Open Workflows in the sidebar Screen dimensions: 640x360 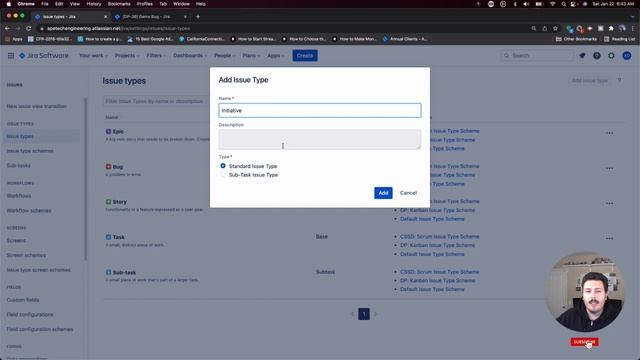pos(19,196)
